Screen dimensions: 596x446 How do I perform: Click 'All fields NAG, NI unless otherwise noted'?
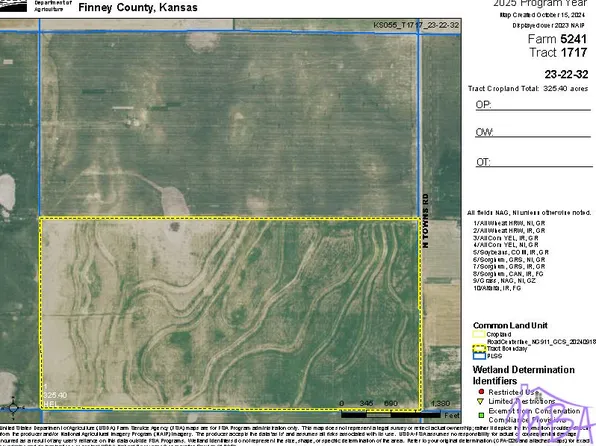coord(529,213)
